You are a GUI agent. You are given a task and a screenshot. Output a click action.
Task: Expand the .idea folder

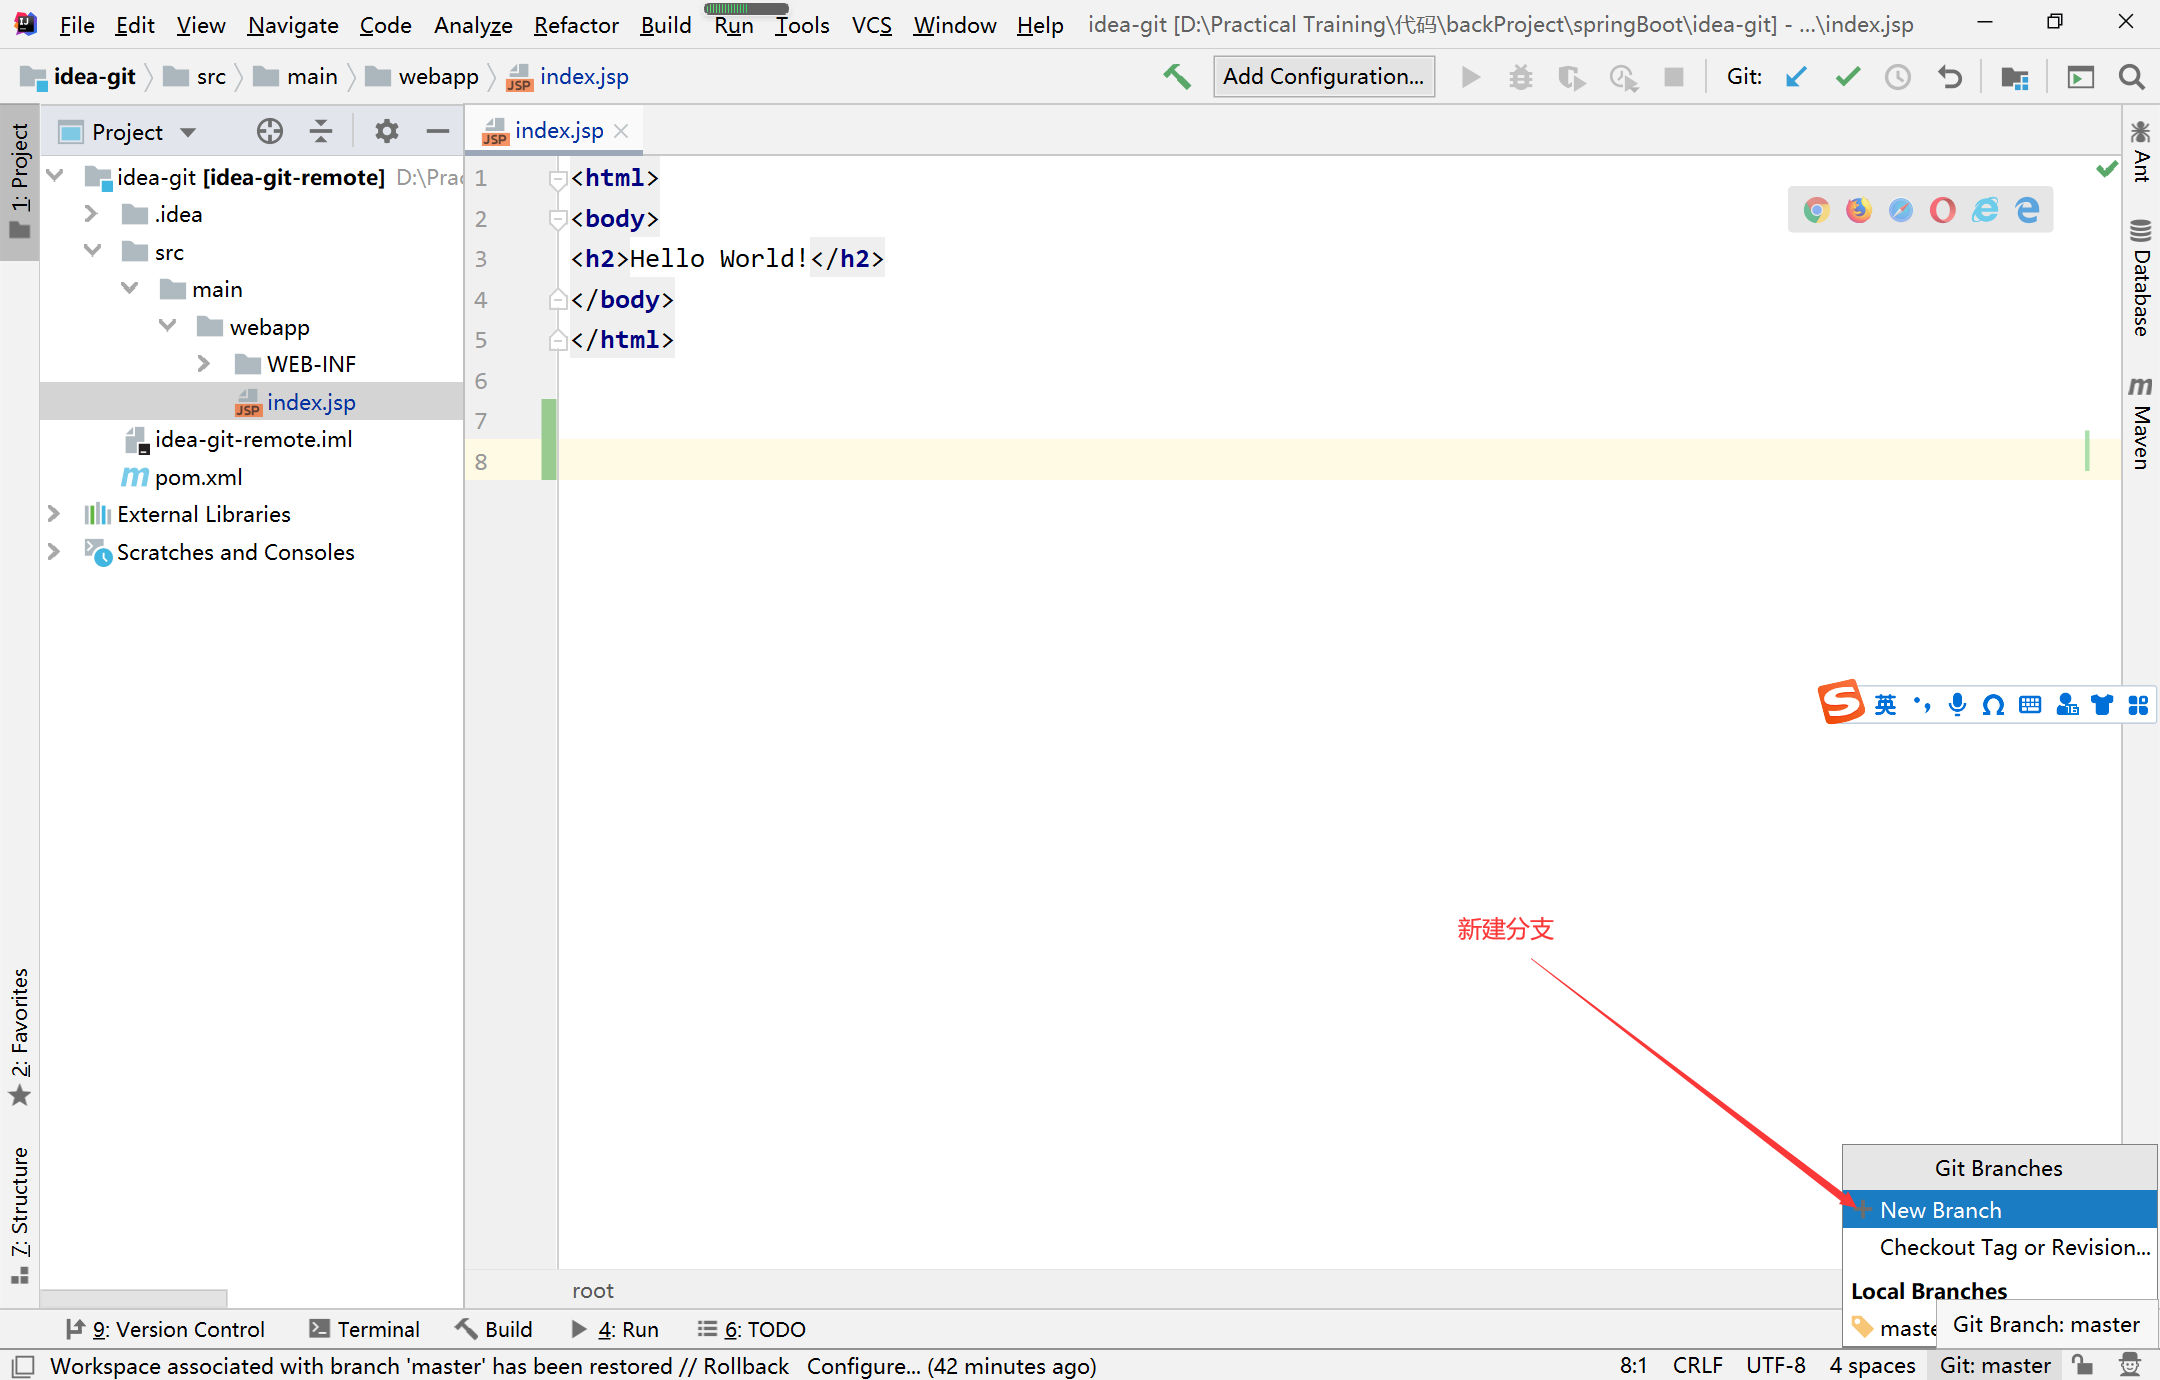(x=91, y=214)
